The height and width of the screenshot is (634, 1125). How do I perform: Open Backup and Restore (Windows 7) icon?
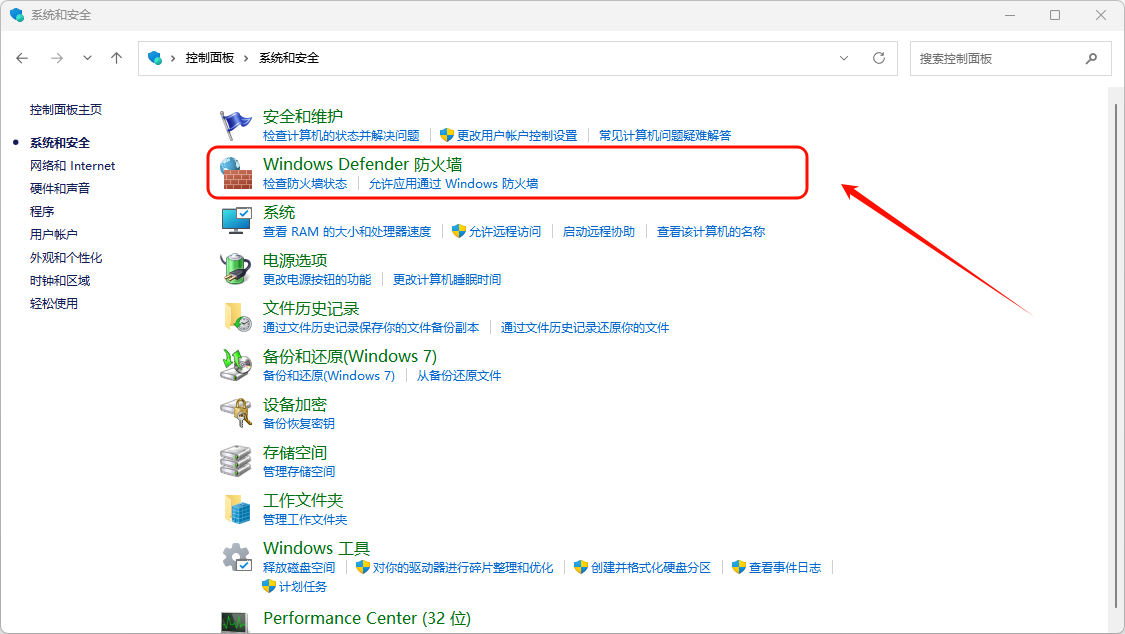236,364
